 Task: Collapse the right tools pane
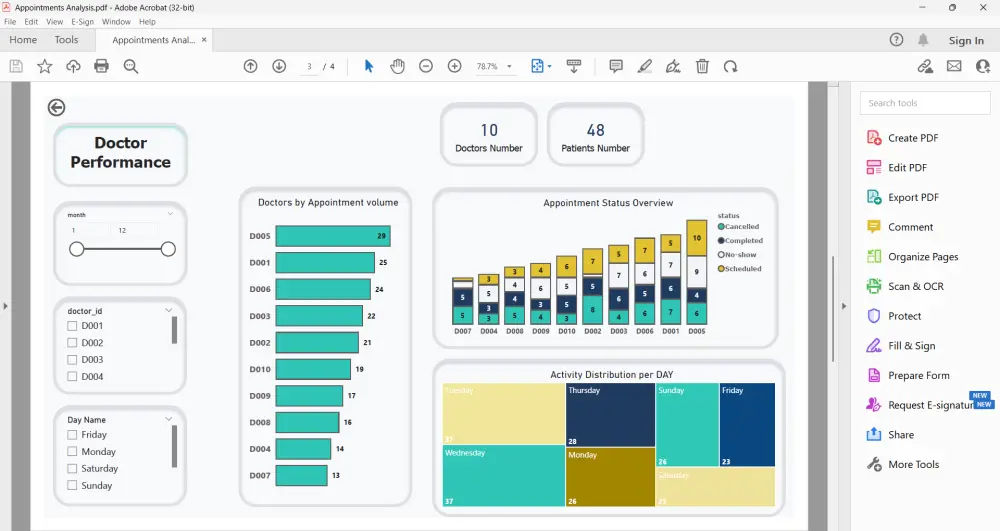[844, 306]
